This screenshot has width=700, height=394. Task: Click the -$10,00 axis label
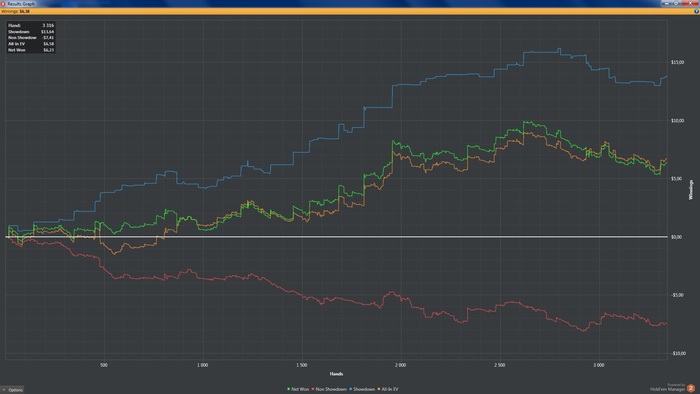[x=678, y=353]
